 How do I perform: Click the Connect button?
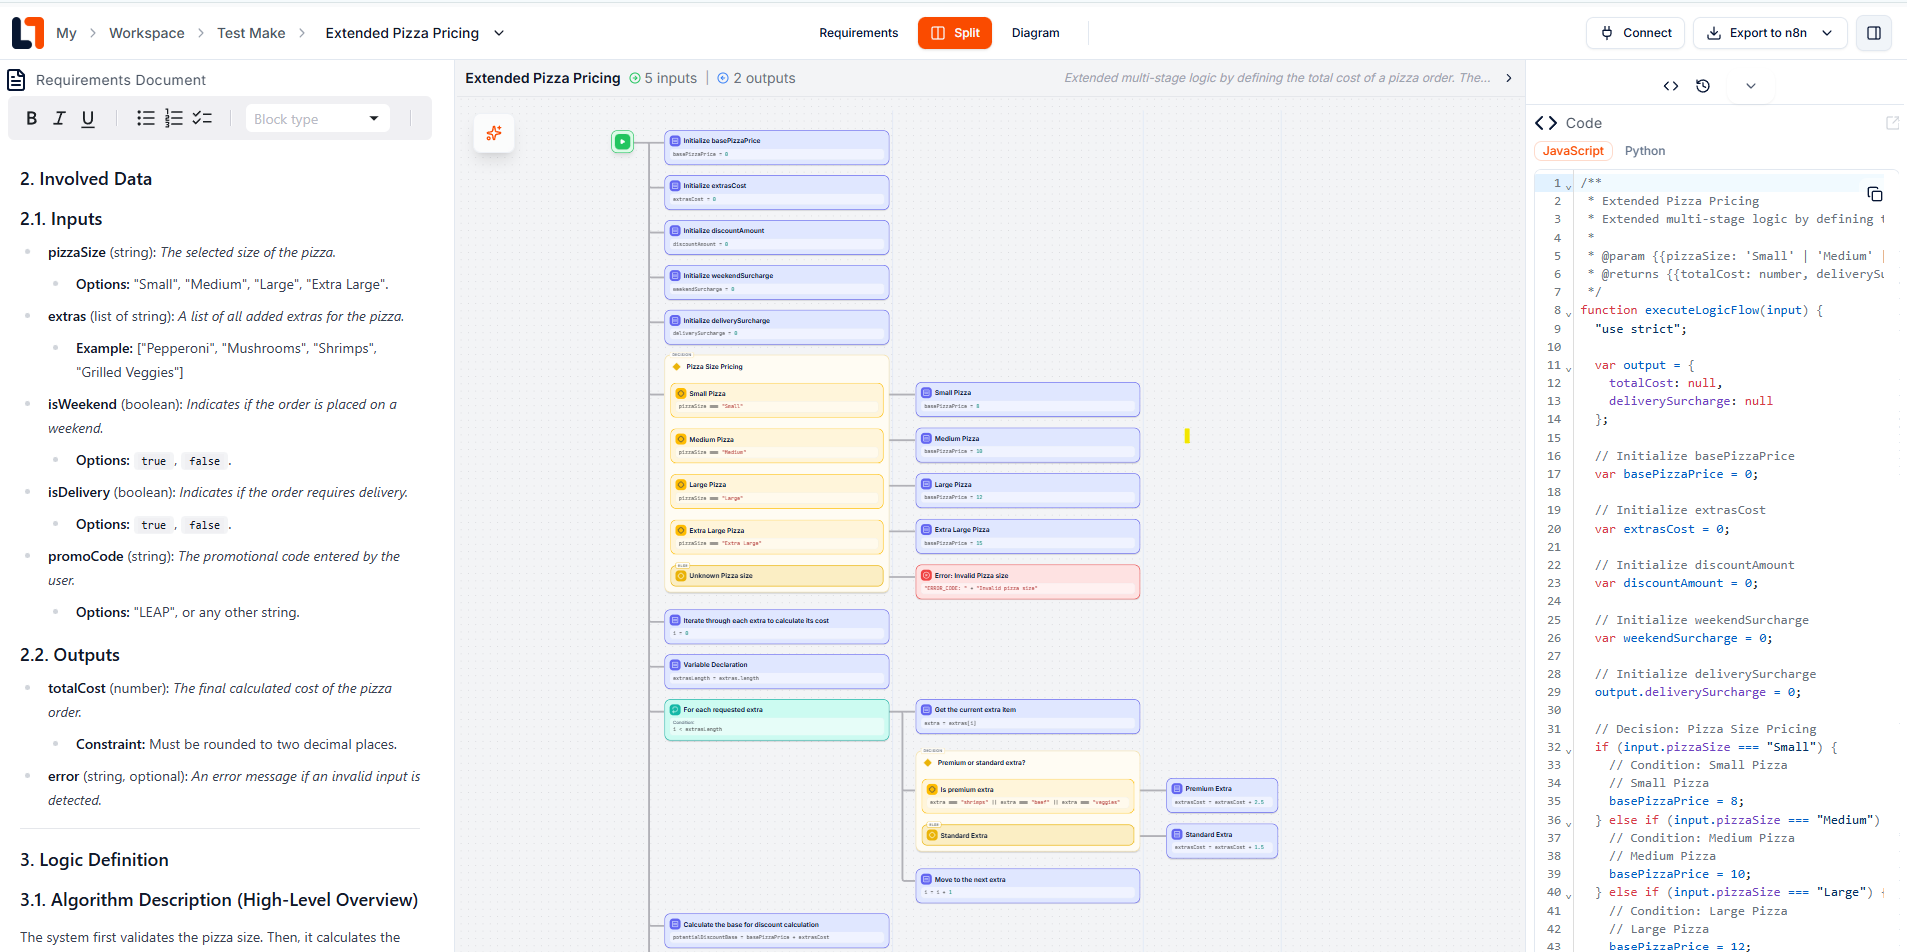(1636, 33)
